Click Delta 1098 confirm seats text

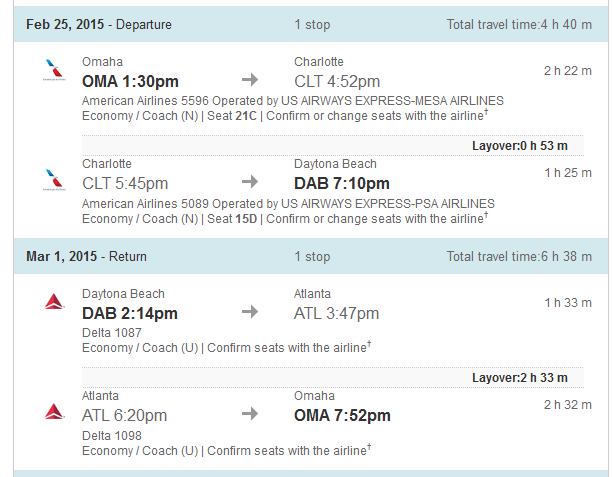pyautogui.click(x=289, y=450)
